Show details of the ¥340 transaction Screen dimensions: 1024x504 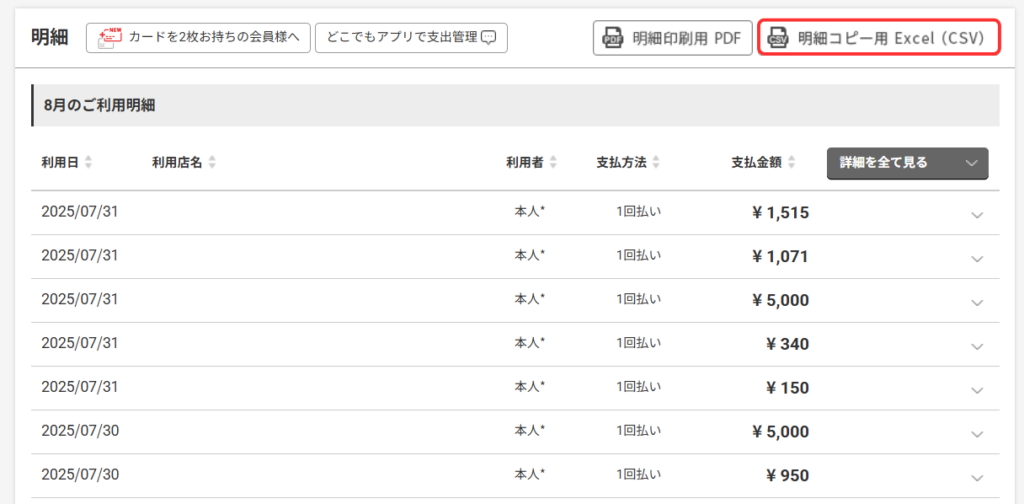pyautogui.click(x=977, y=346)
